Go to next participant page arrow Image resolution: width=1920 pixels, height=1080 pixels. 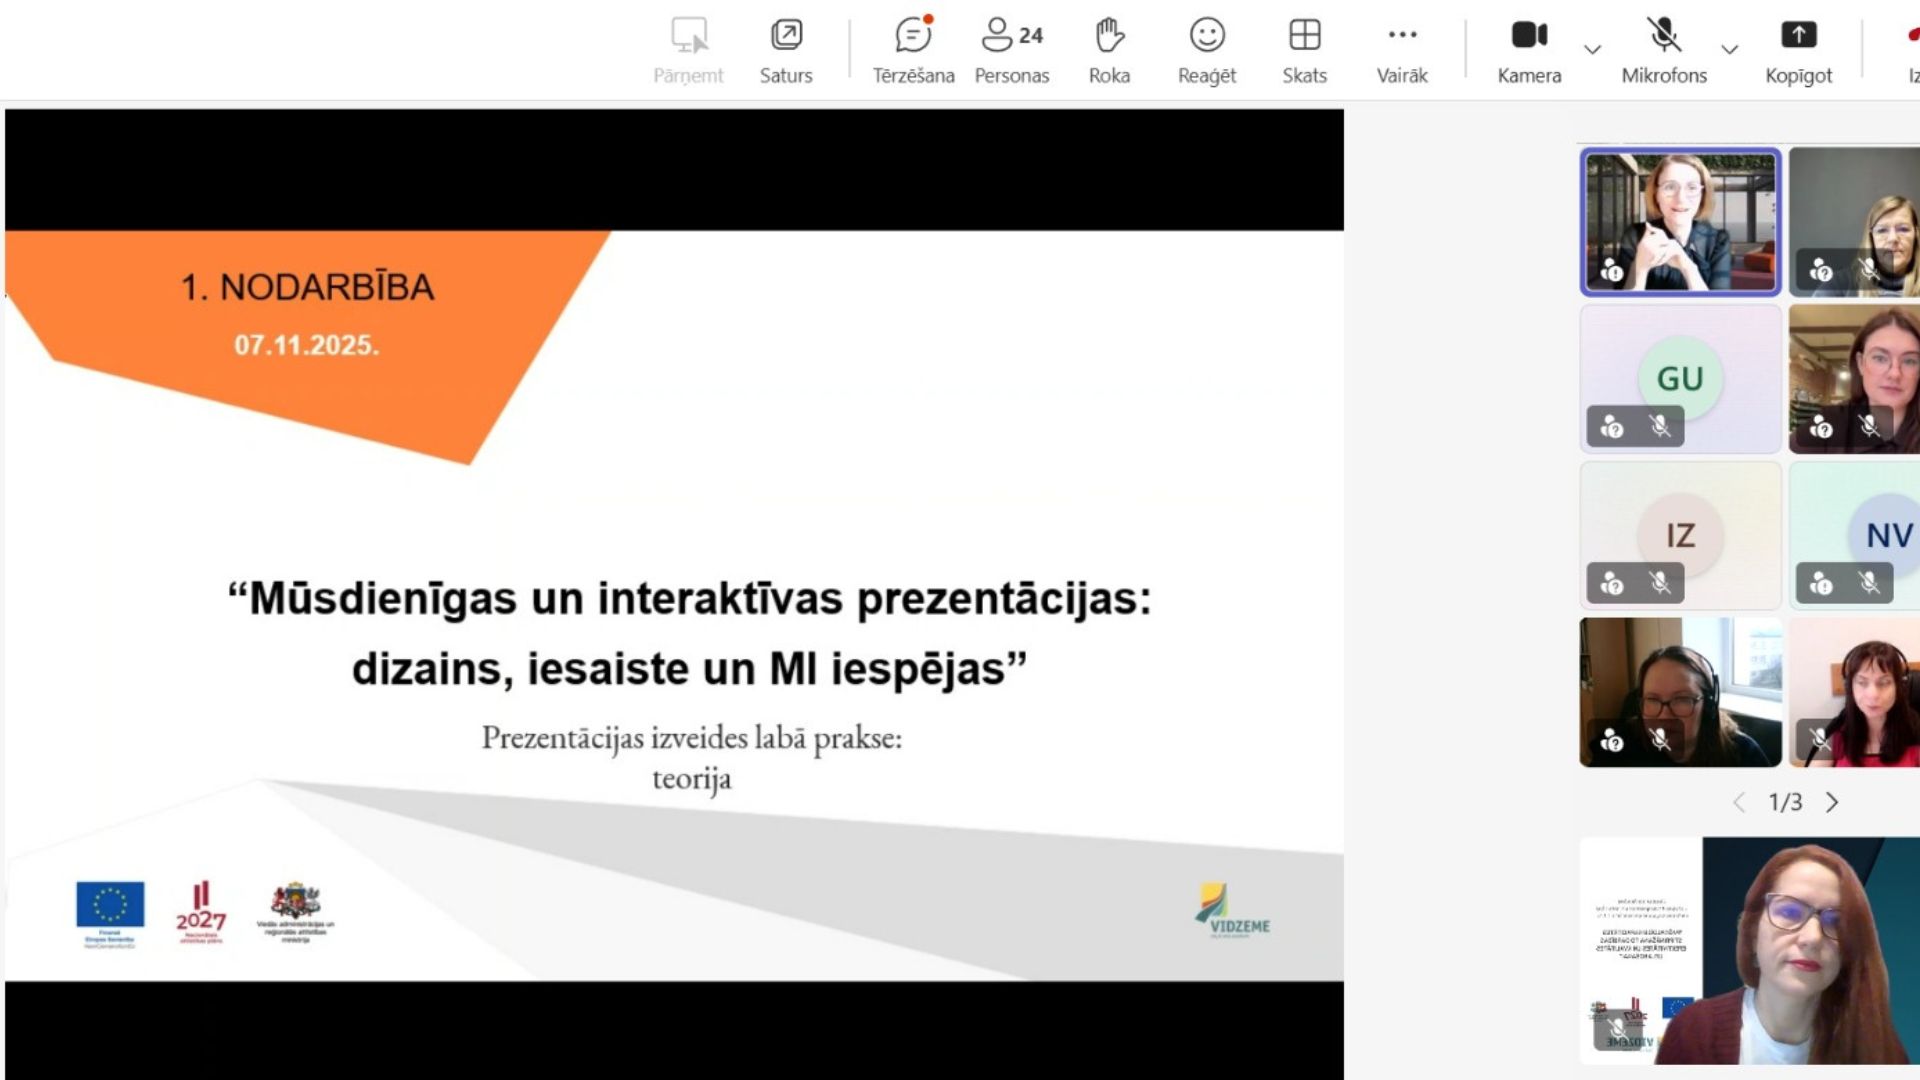coord(1832,802)
